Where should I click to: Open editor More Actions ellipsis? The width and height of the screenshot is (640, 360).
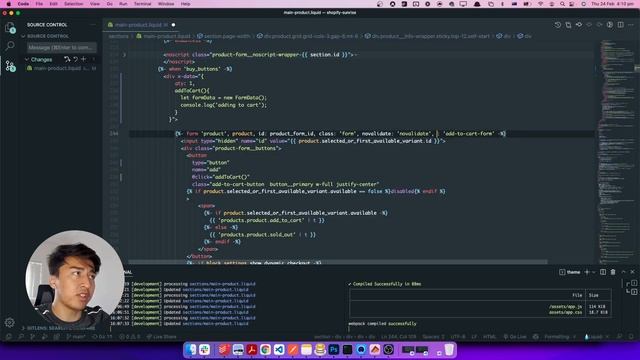[x=631, y=25]
